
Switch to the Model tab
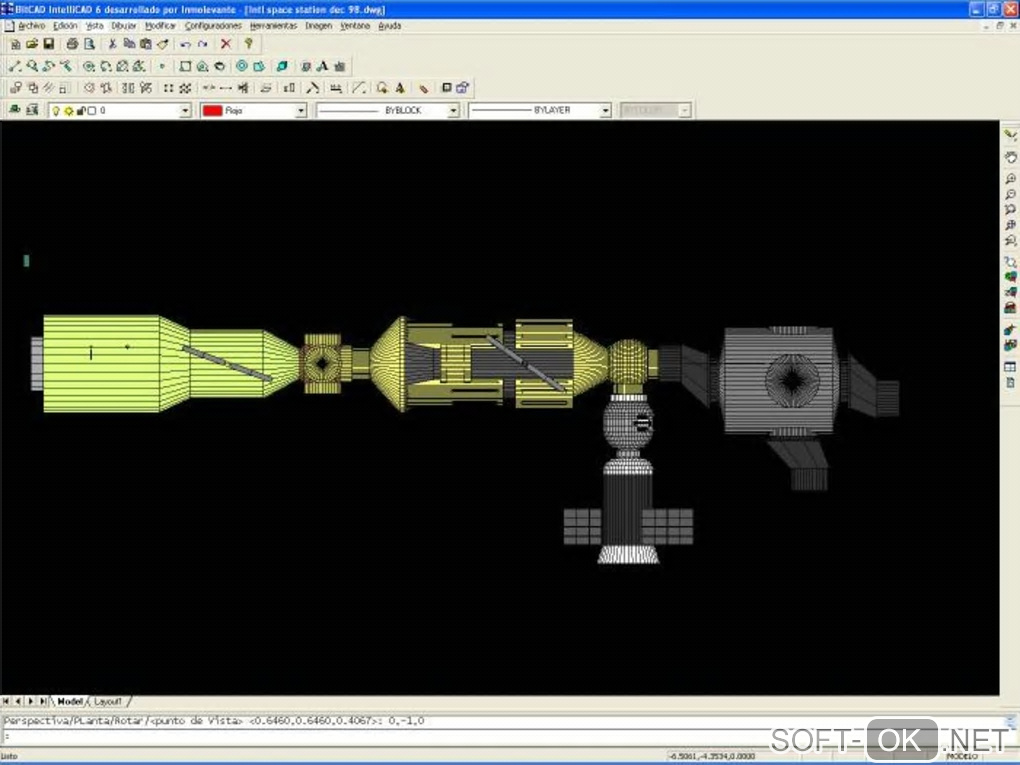coord(70,701)
